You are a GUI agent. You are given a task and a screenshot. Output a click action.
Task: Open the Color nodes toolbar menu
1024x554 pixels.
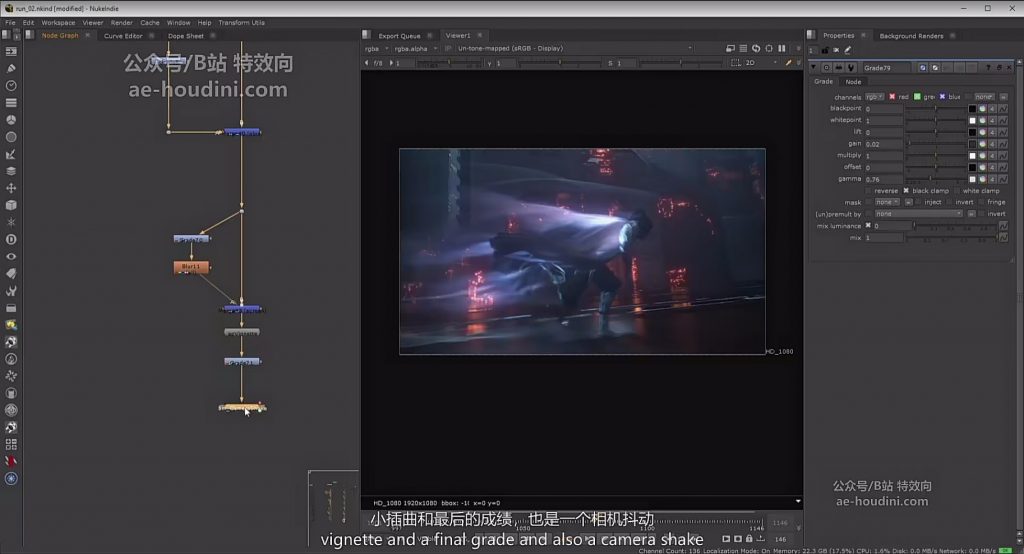(x=11, y=120)
